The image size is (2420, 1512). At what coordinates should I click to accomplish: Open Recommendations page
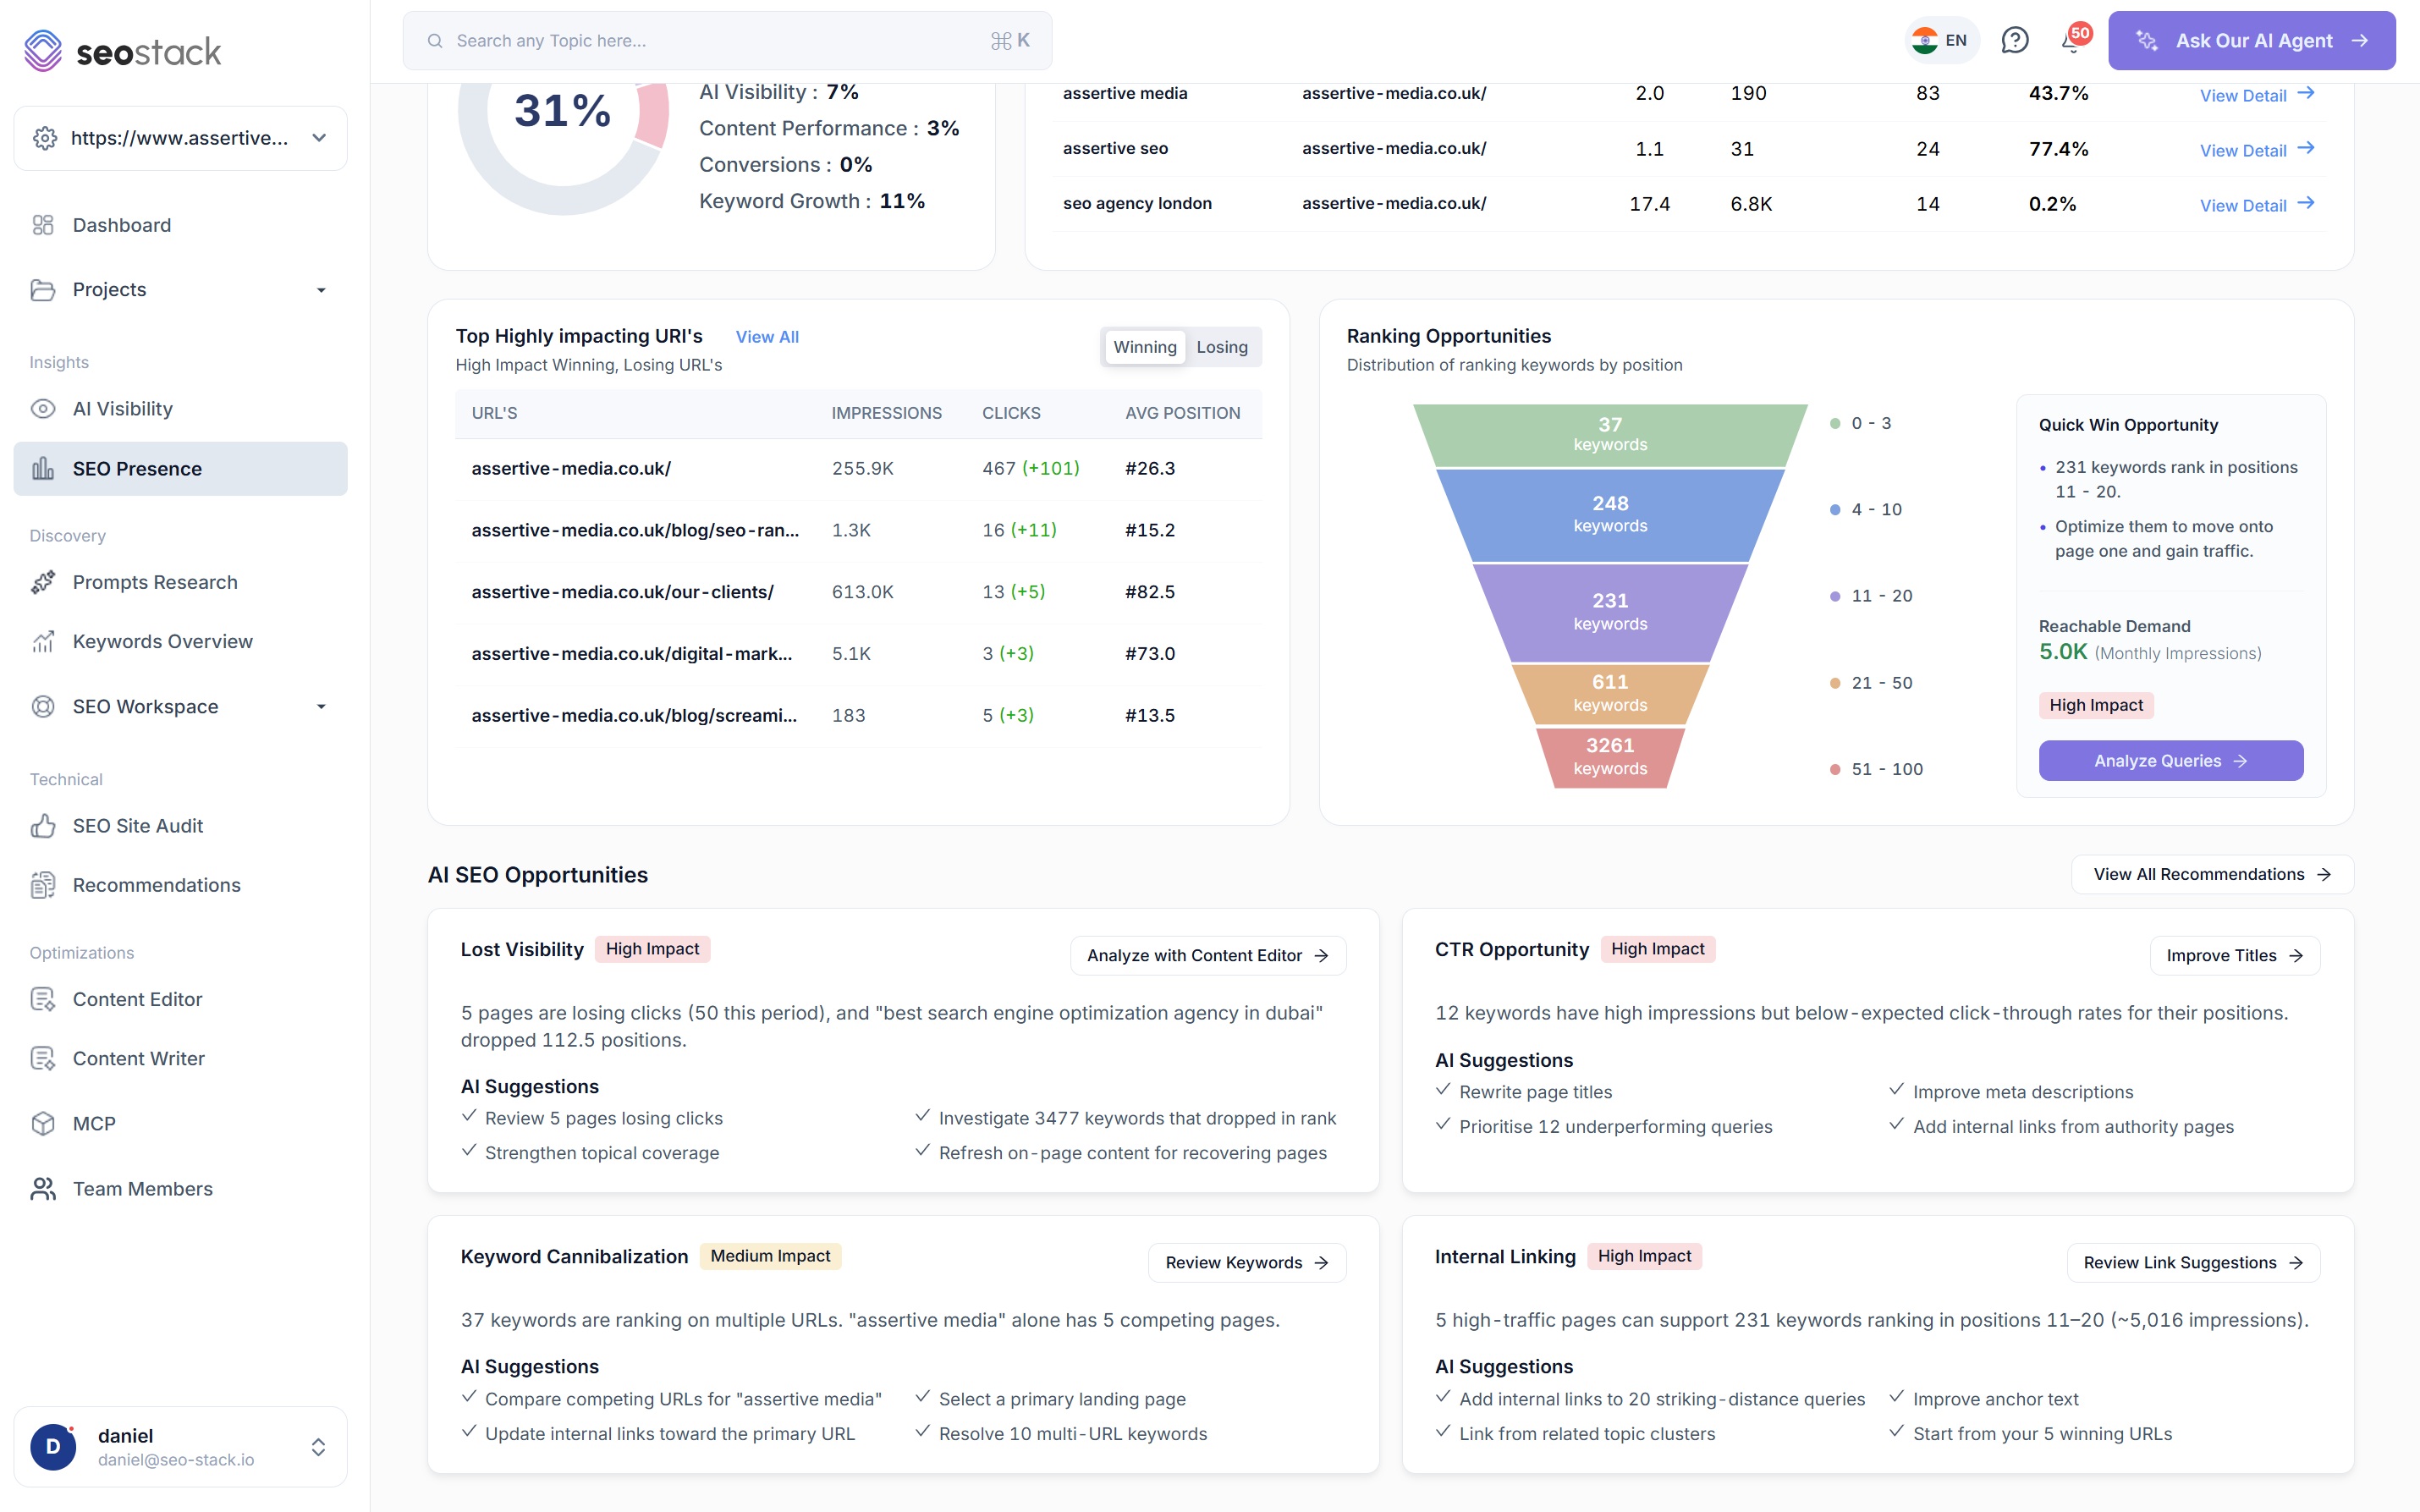[x=181, y=885]
